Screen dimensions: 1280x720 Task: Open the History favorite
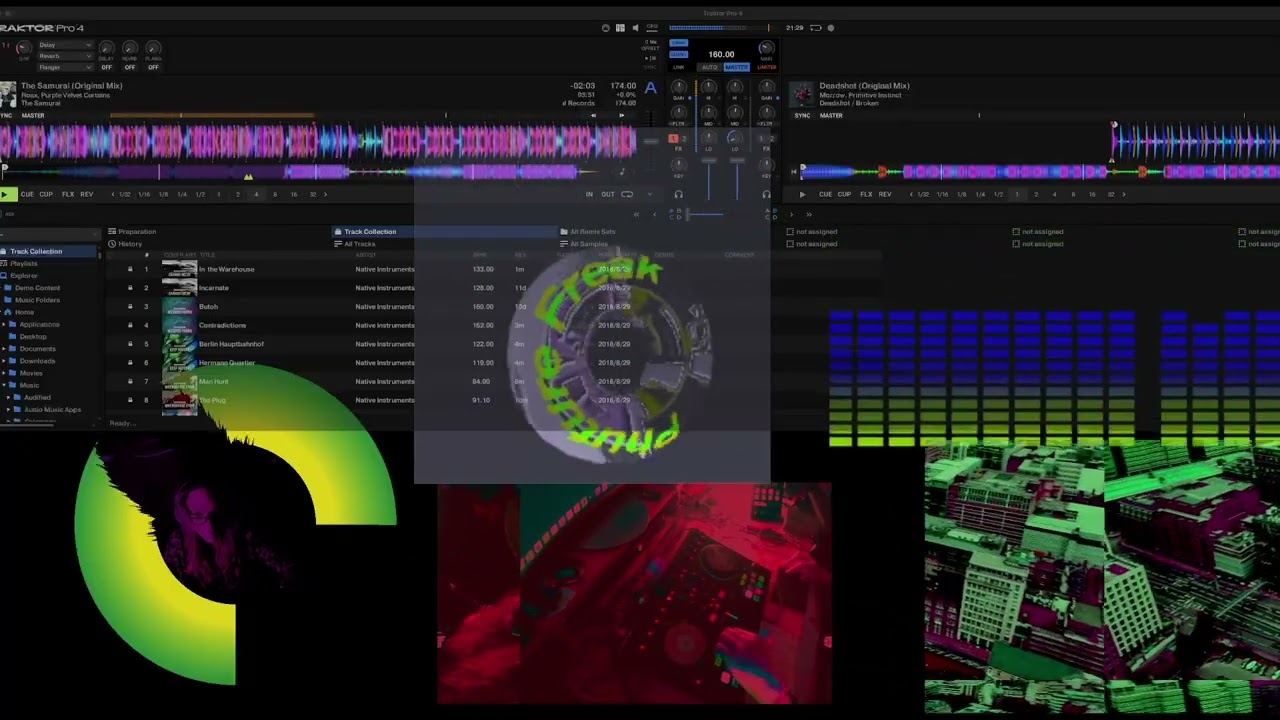tap(125, 244)
